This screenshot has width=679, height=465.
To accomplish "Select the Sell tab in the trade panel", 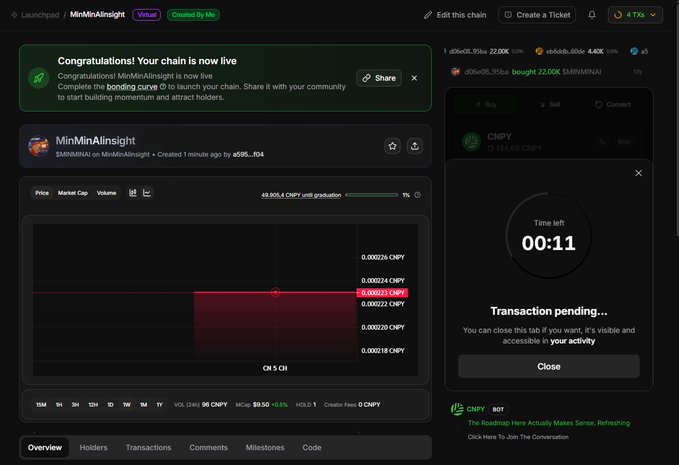I will pos(549,104).
